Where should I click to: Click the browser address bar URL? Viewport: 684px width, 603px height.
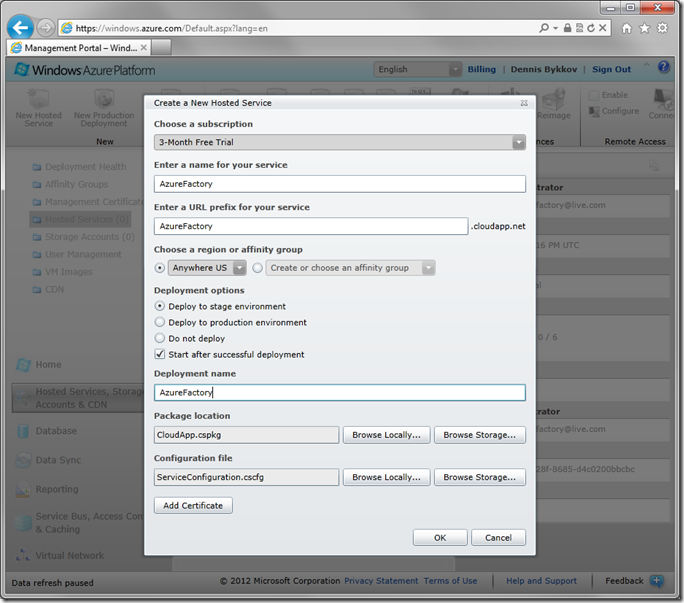[x=171, y=28]
